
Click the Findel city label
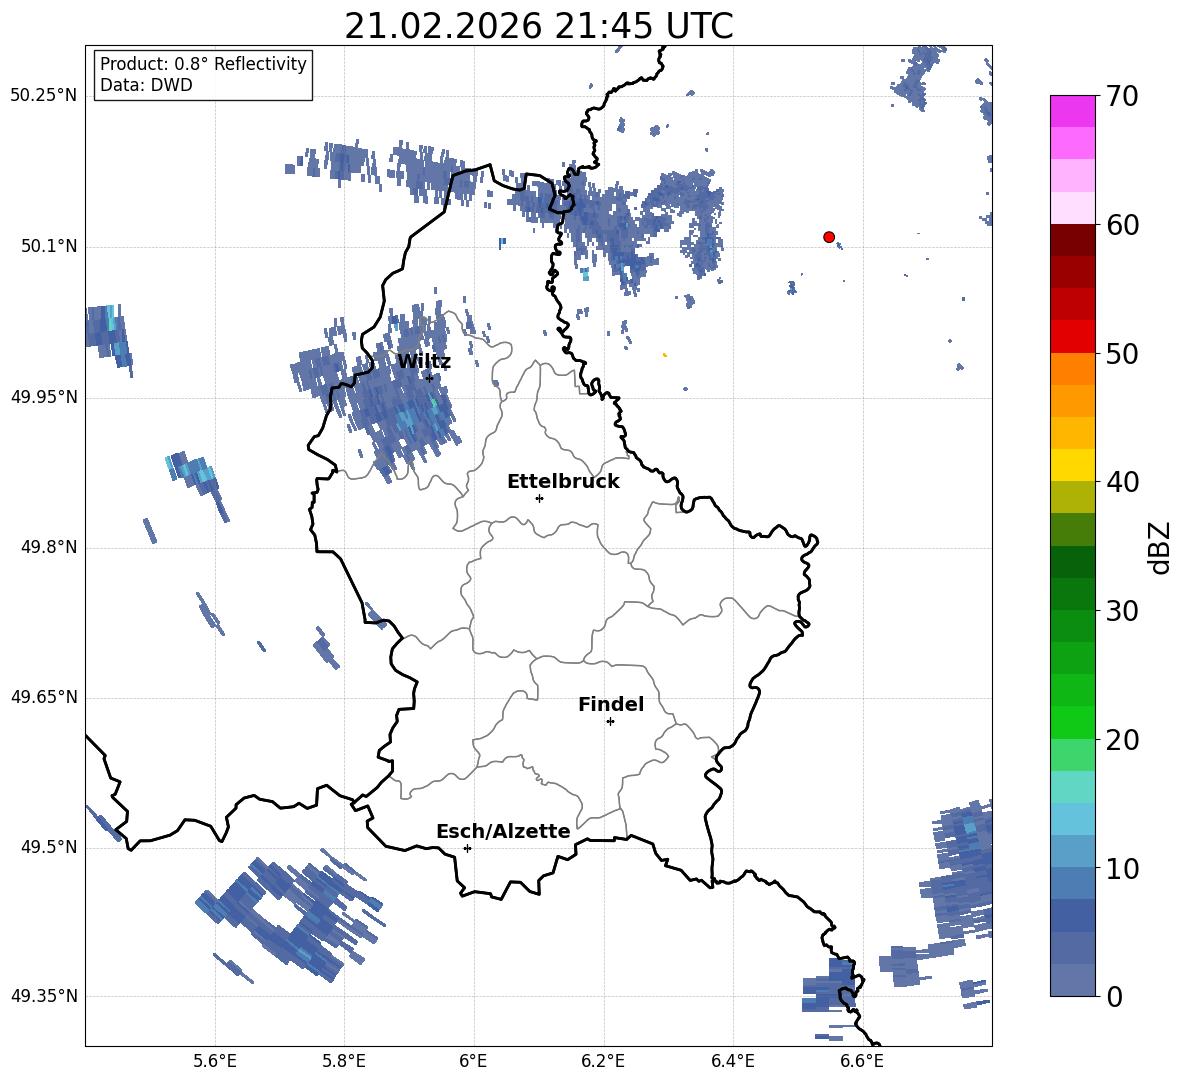(611, 704)
